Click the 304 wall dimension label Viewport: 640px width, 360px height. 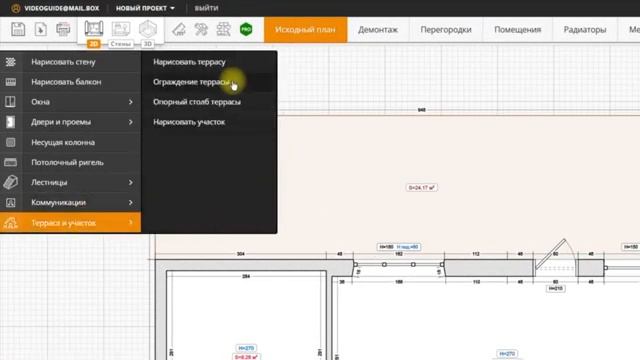coord(241,254)
